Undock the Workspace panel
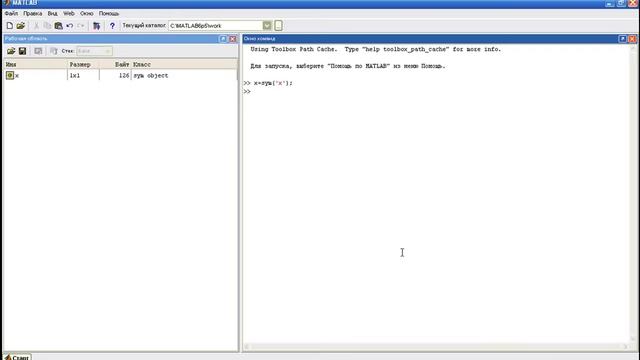Image resolution: width=640 pixels, height=360 pixels. pyautogui.click(x=223, y=39)
